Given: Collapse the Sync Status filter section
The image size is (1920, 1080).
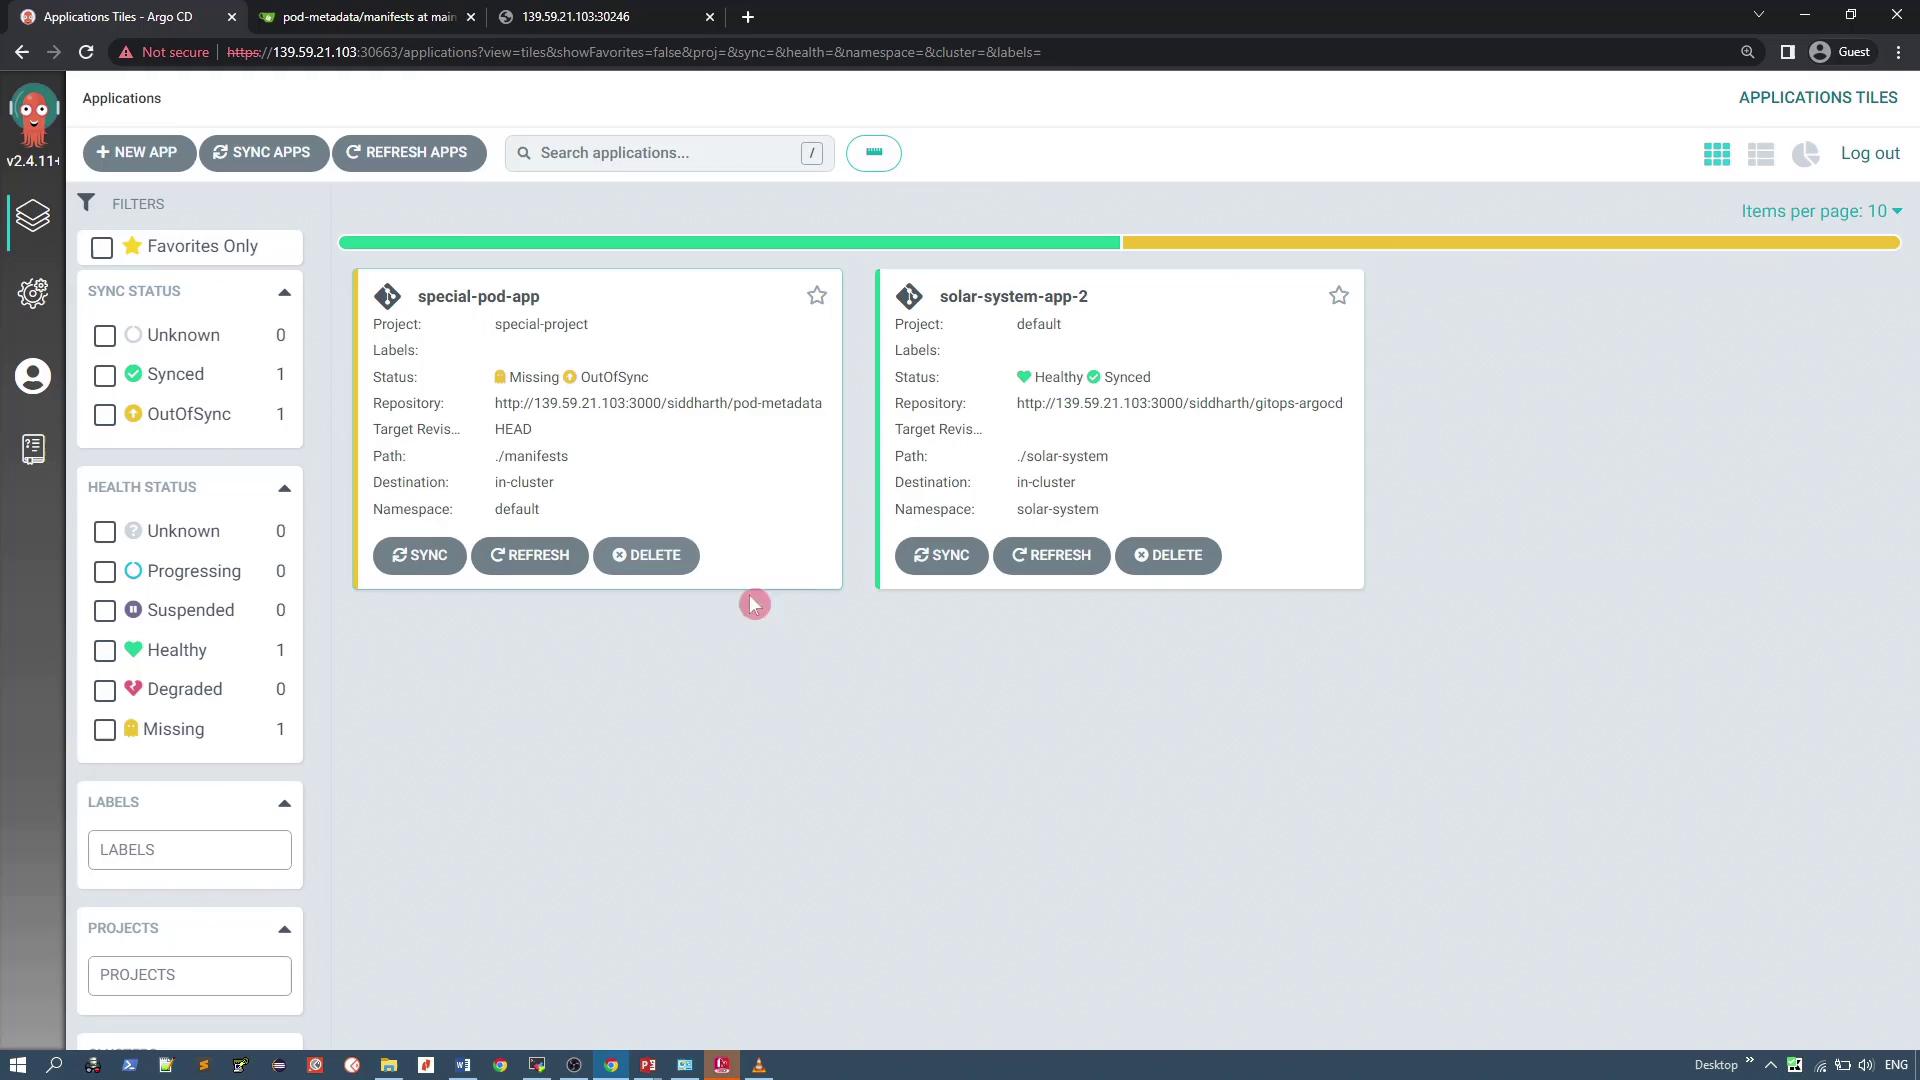Looking at the screenshot, I should tap(284, 292).
